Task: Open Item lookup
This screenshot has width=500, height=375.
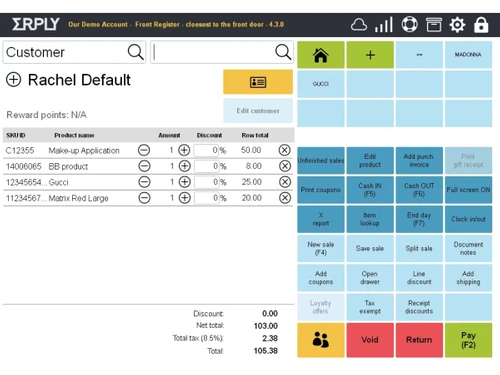Action: pos(370,219)
